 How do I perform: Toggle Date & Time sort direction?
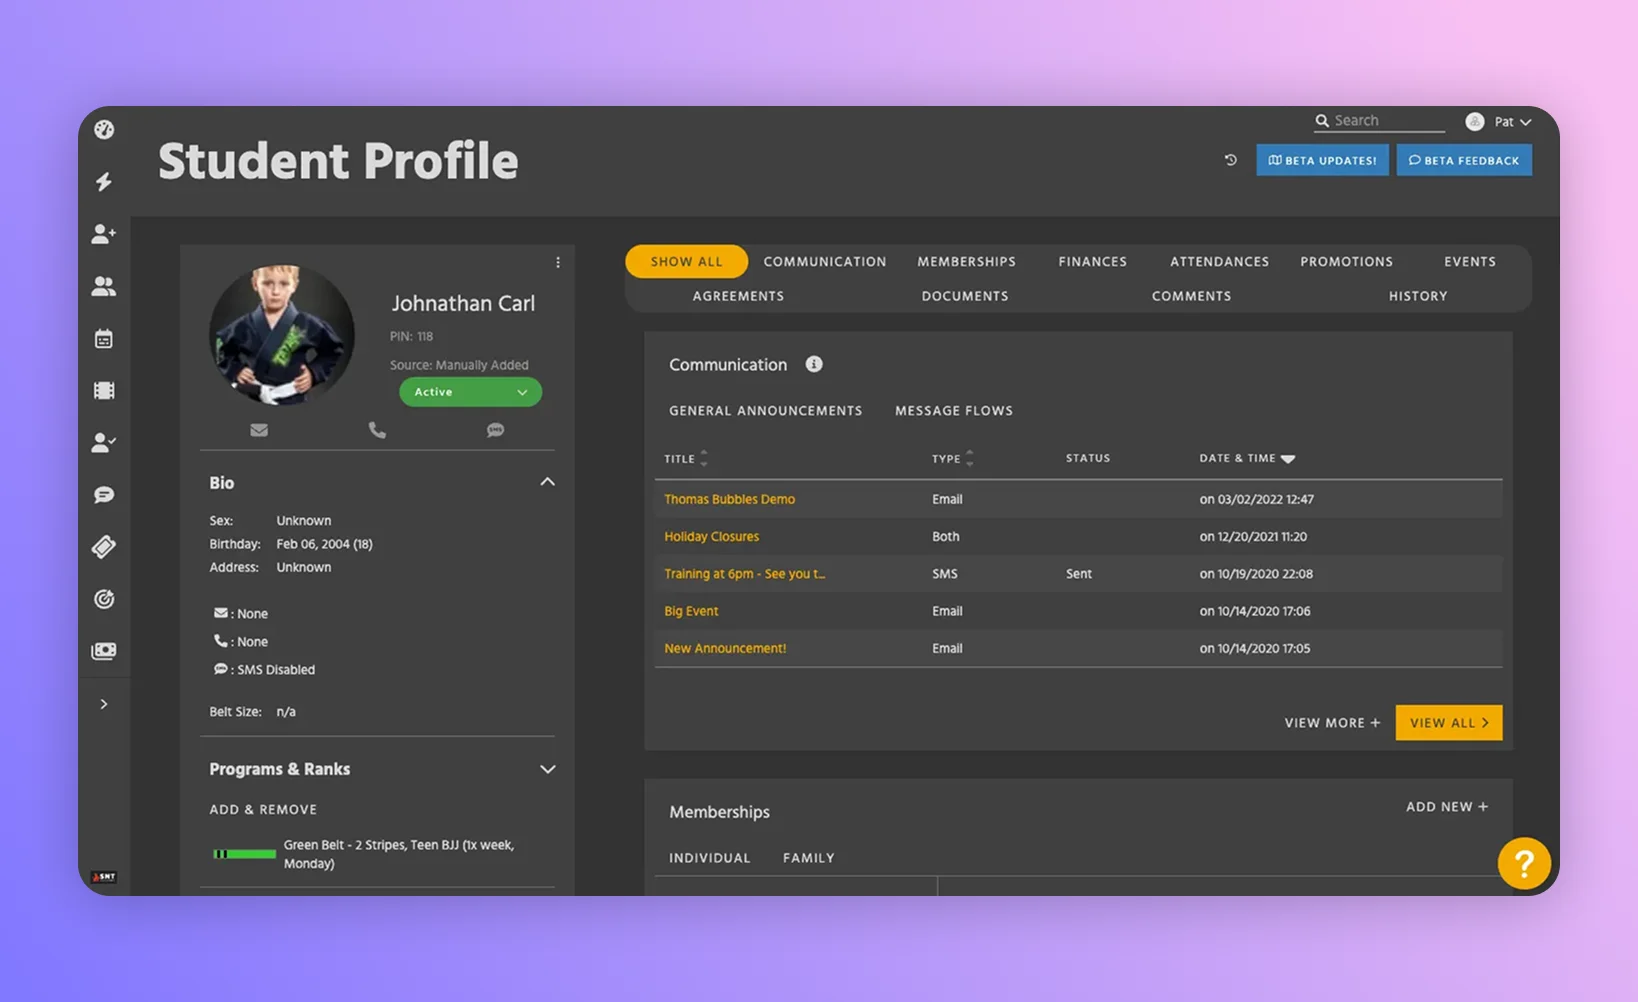click(x=1287, y=458)
